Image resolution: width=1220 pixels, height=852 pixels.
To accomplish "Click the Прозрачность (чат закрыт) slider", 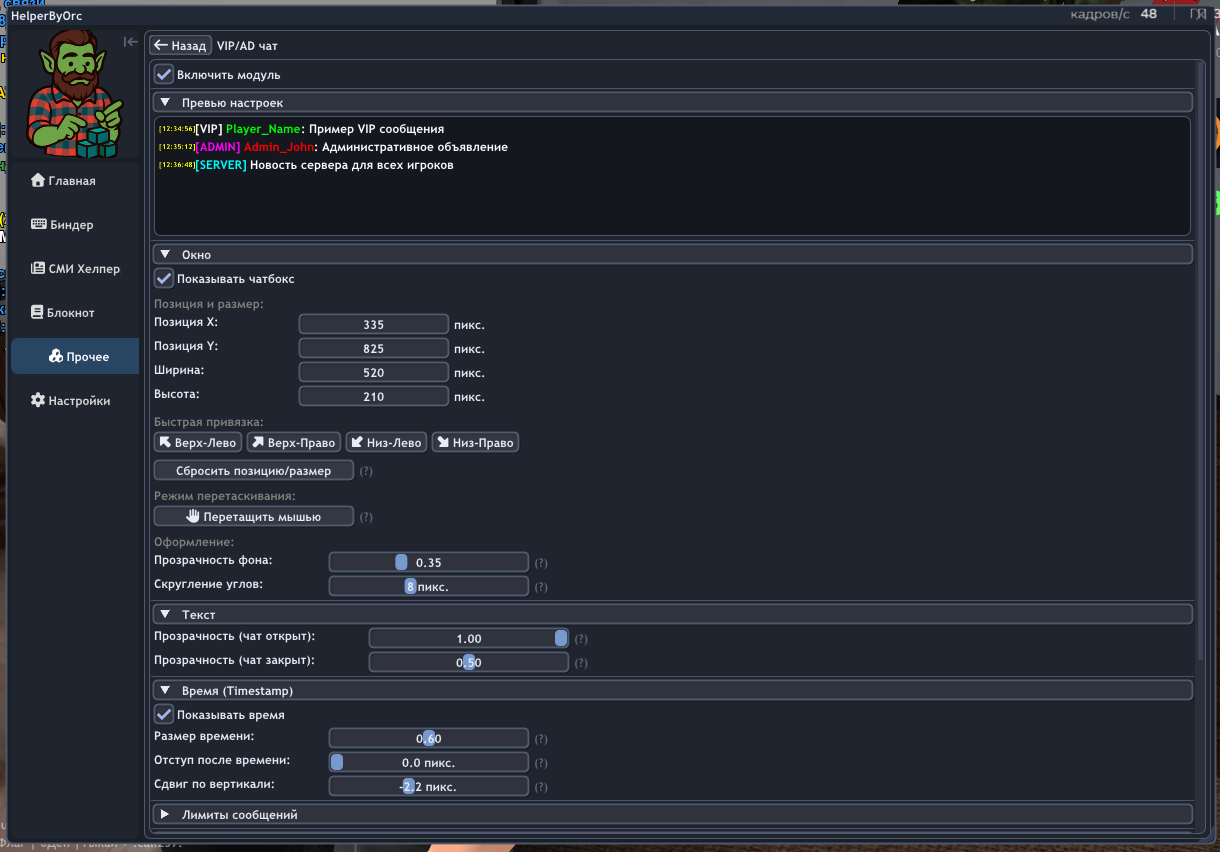I will 468,662.
